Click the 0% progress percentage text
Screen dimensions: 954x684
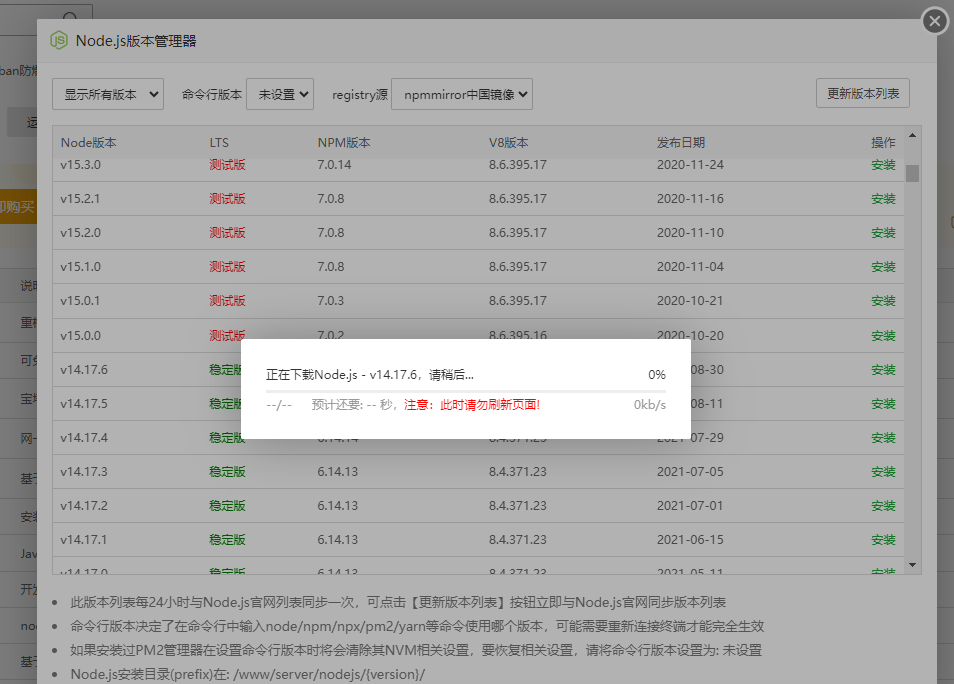pyautogui.click(x=656, y=375)
